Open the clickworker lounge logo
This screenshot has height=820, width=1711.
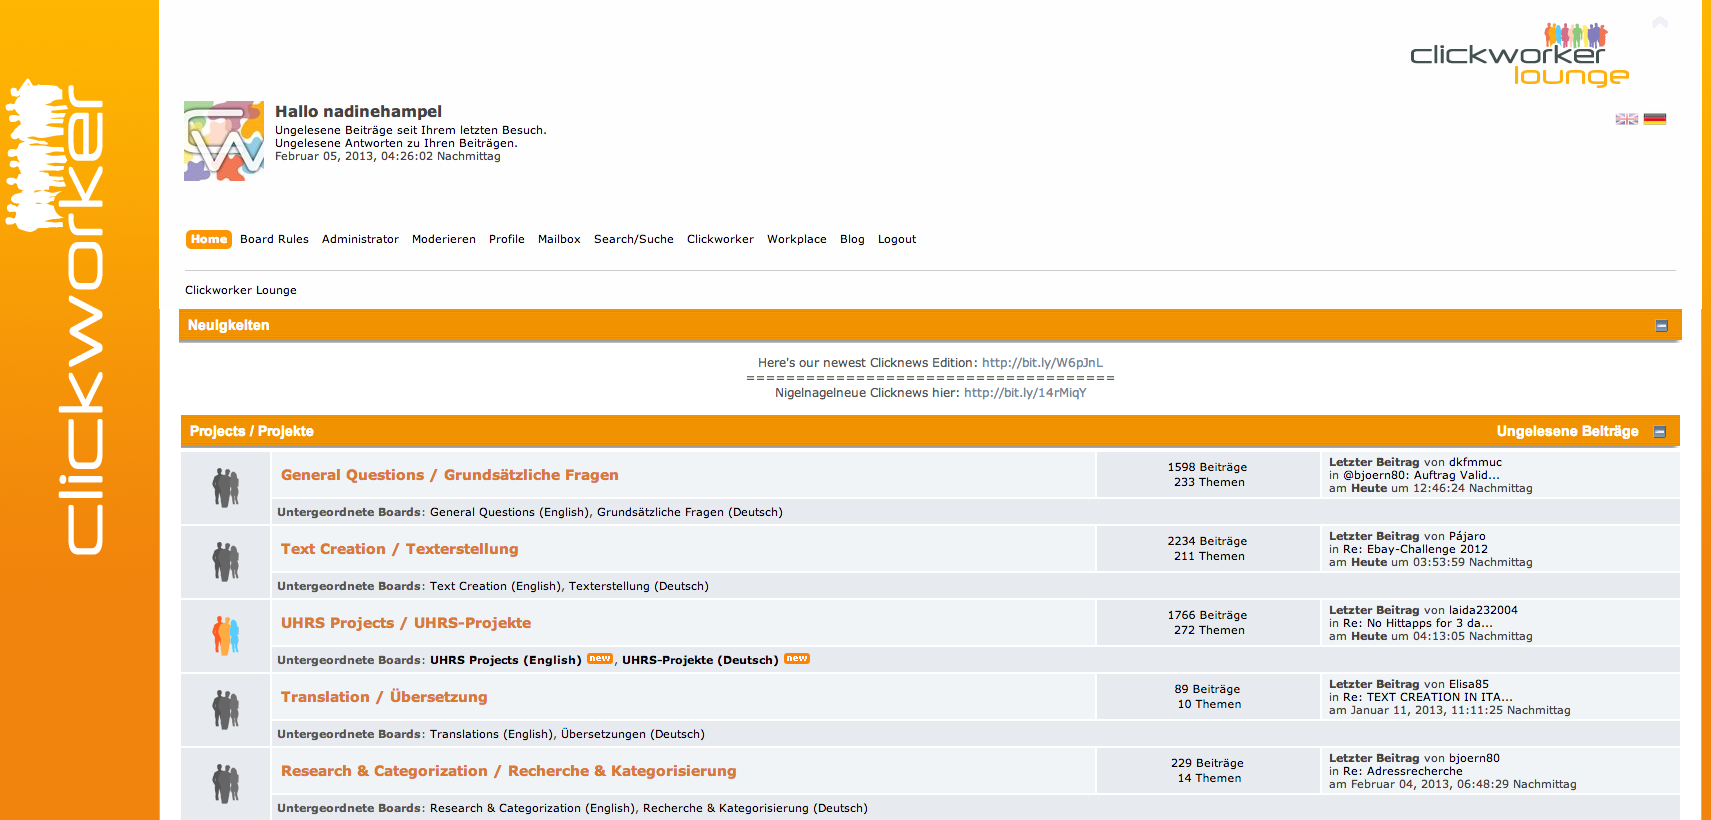pyautogui.click(x=1519, y=55)
